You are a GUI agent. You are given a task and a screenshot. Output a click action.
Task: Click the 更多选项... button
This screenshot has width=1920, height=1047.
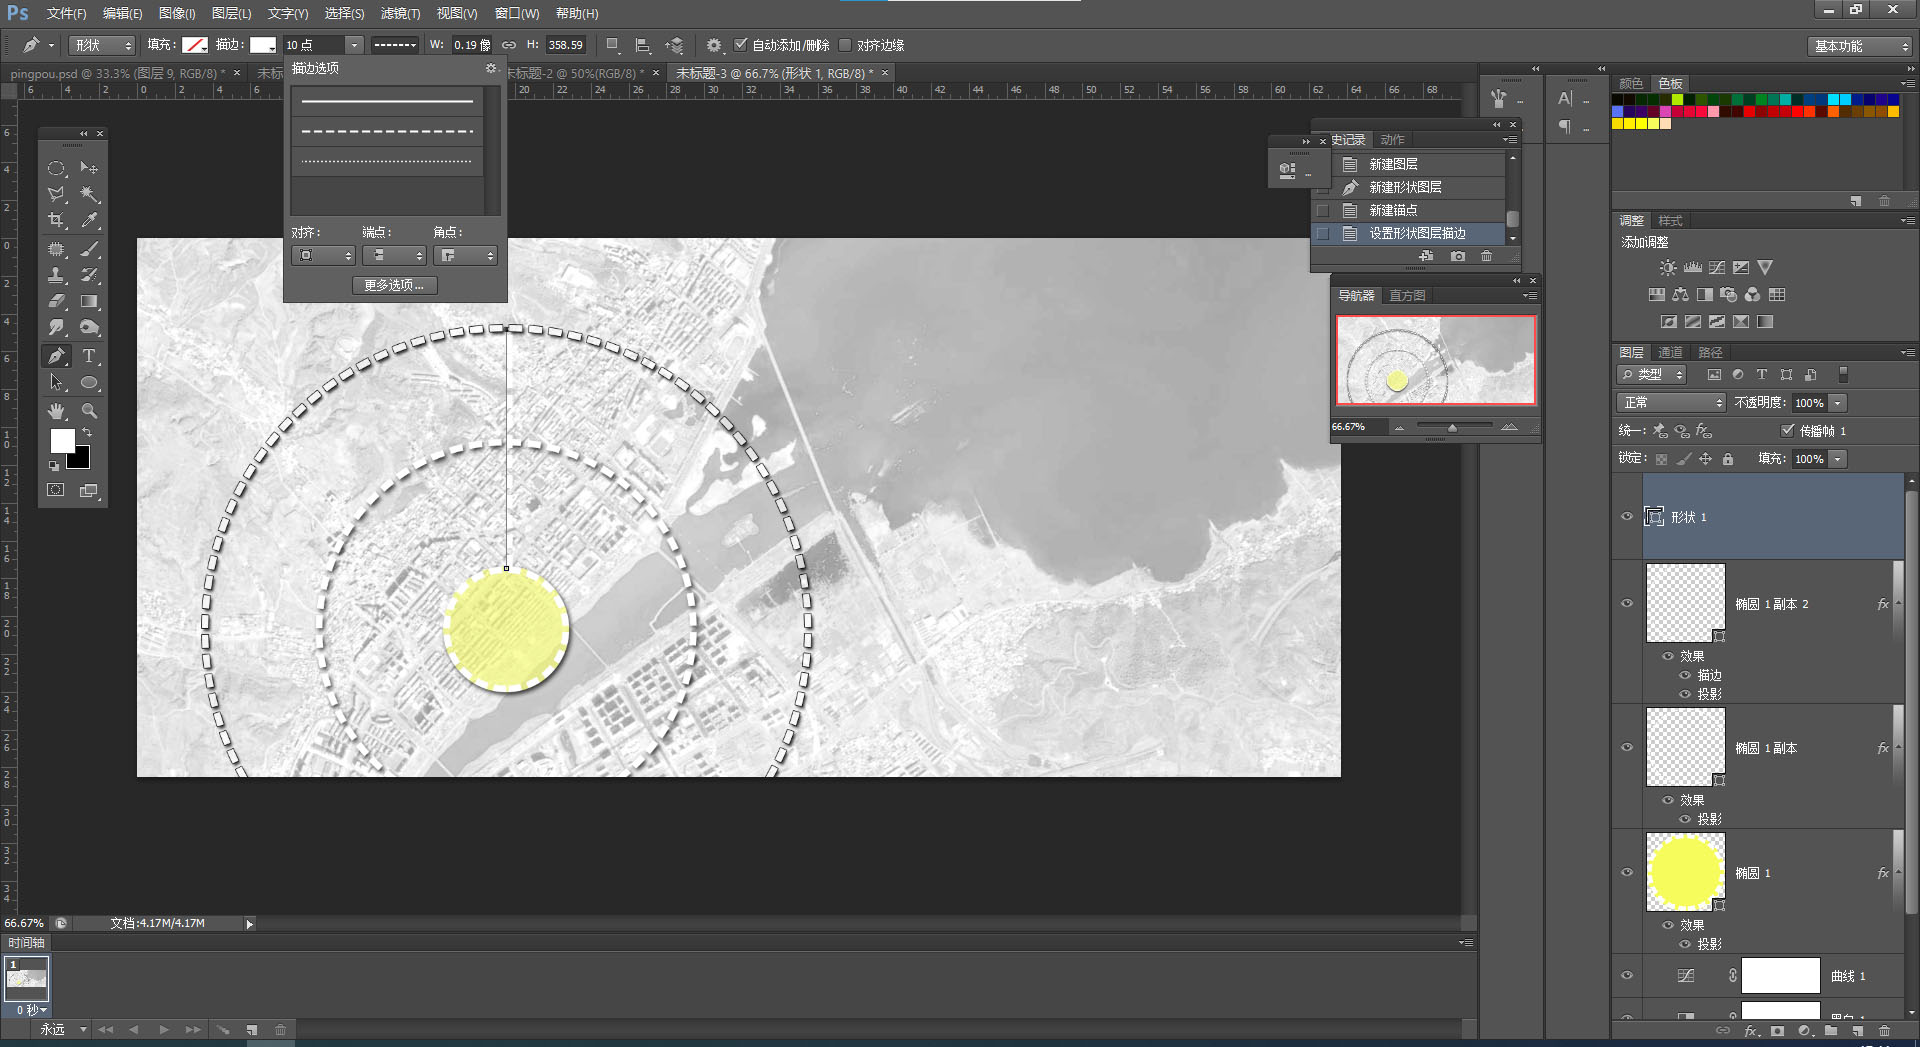(394, 285)
